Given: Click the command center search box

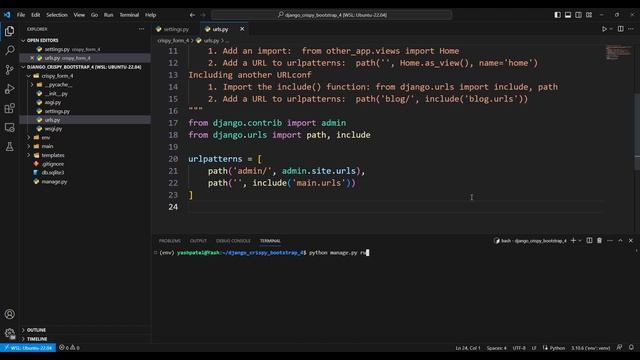Looking at the screenshot, I should pos(331,15).
